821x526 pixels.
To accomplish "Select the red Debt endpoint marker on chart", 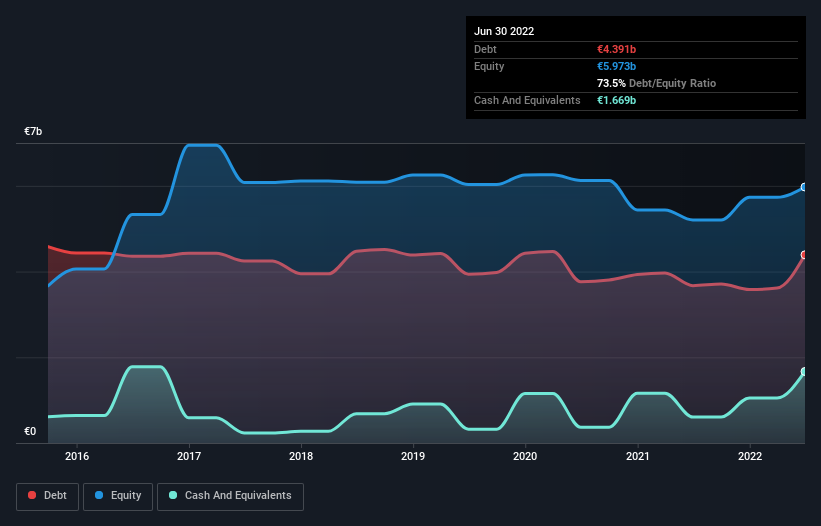I will coord(804,255).
